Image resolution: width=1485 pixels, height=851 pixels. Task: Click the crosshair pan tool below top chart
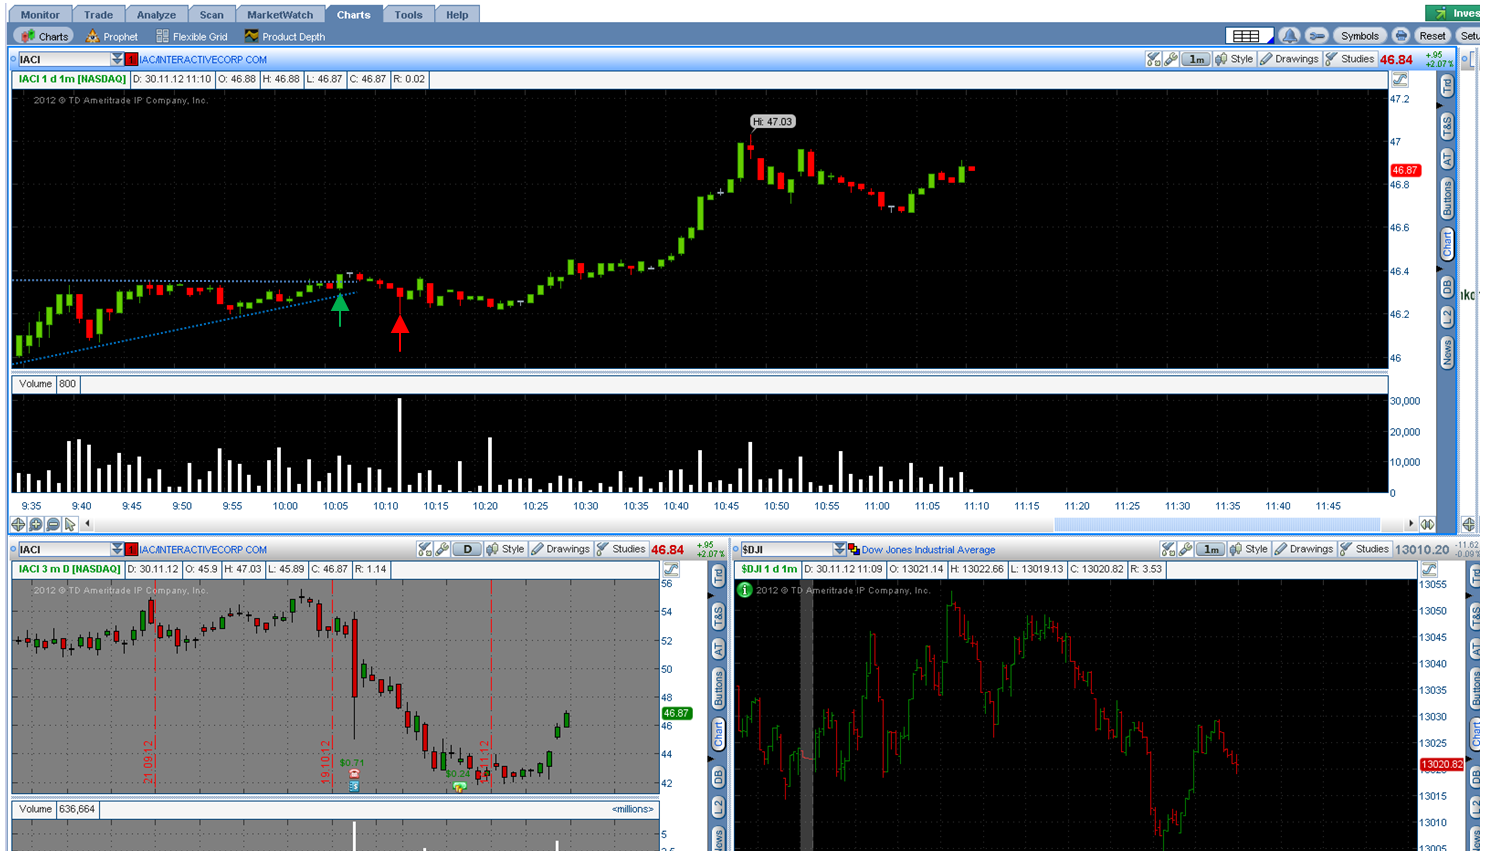click(x=18, y=524)
